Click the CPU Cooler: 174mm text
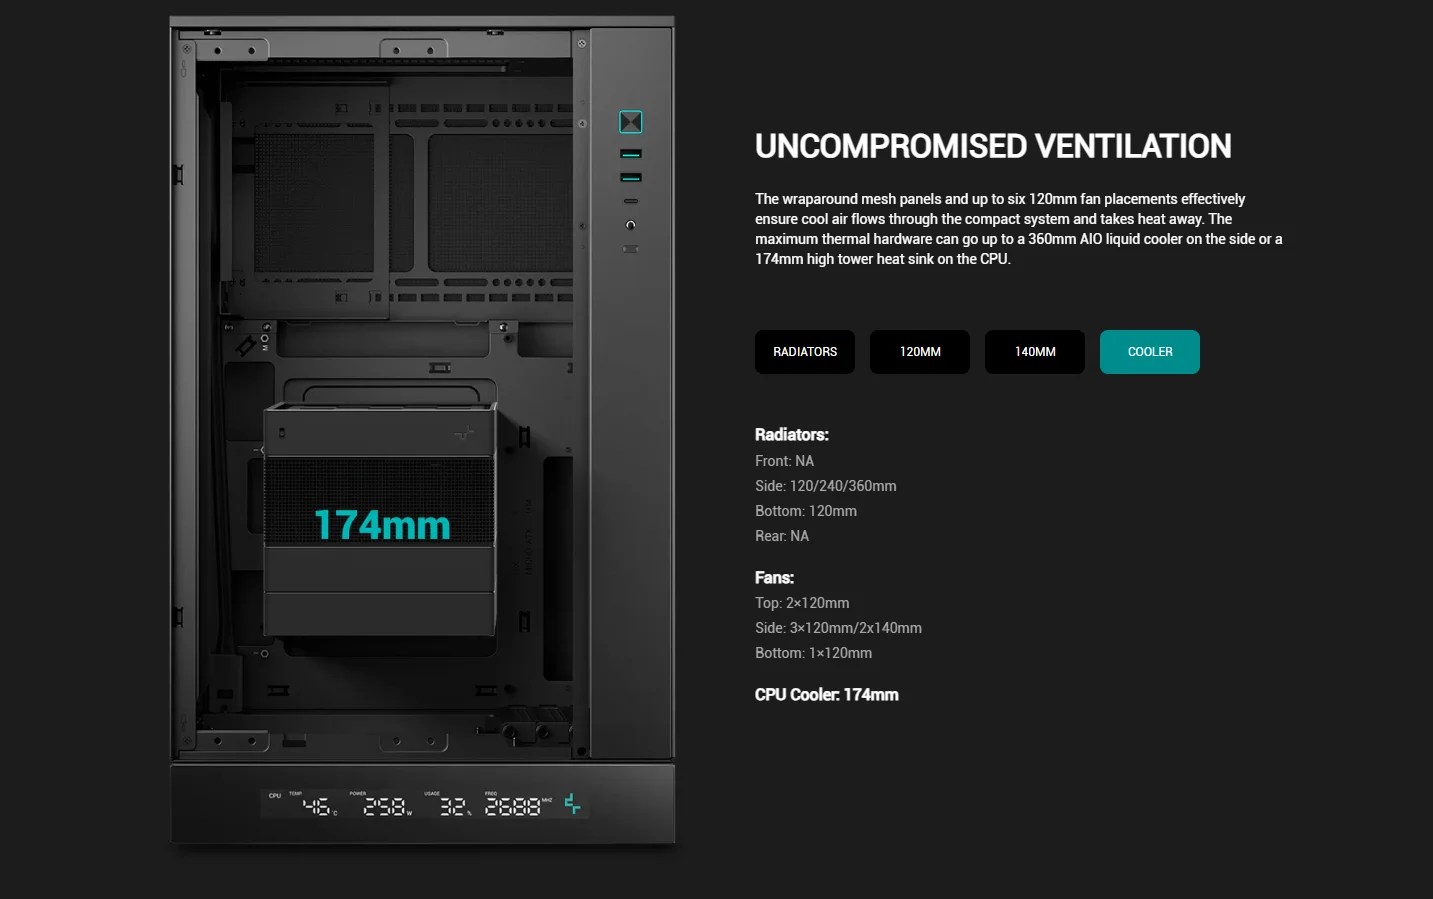 (827, 695)
